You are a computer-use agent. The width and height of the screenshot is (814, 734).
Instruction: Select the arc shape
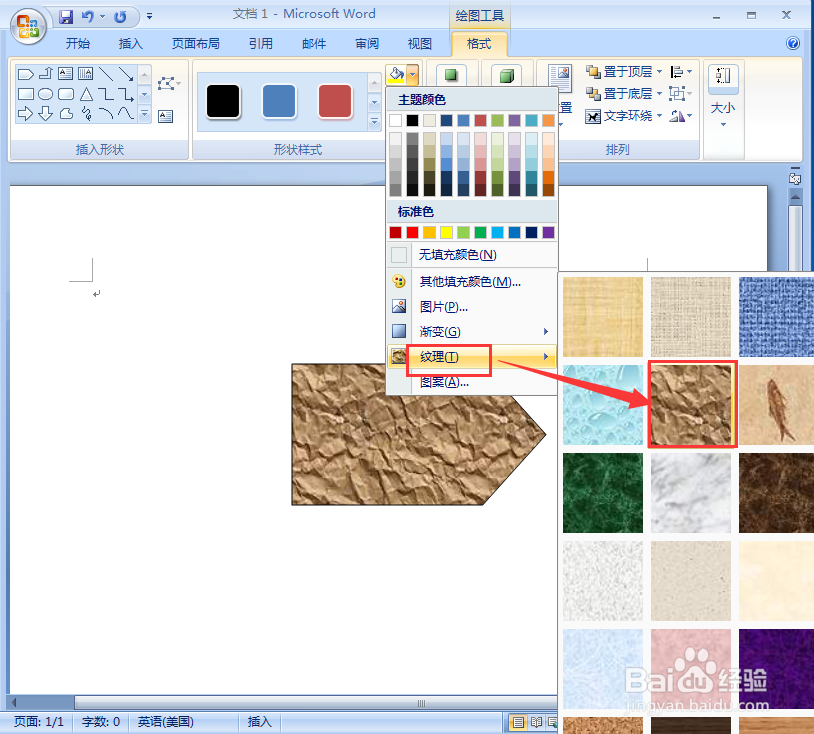coord(106,113)
